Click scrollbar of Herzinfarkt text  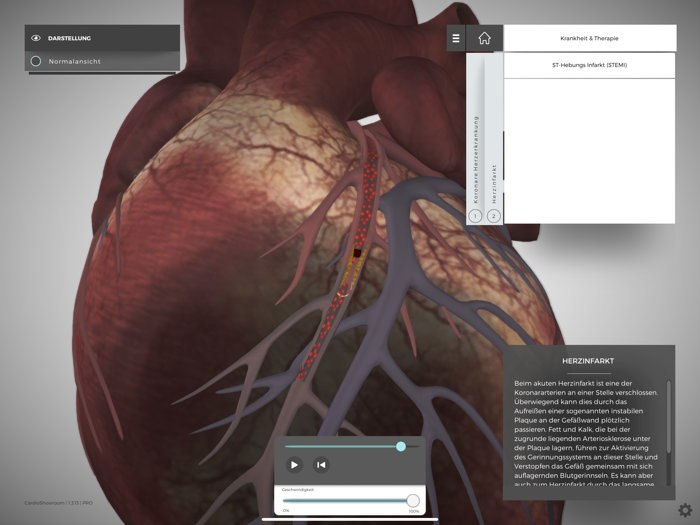click(x=668, y=417)
